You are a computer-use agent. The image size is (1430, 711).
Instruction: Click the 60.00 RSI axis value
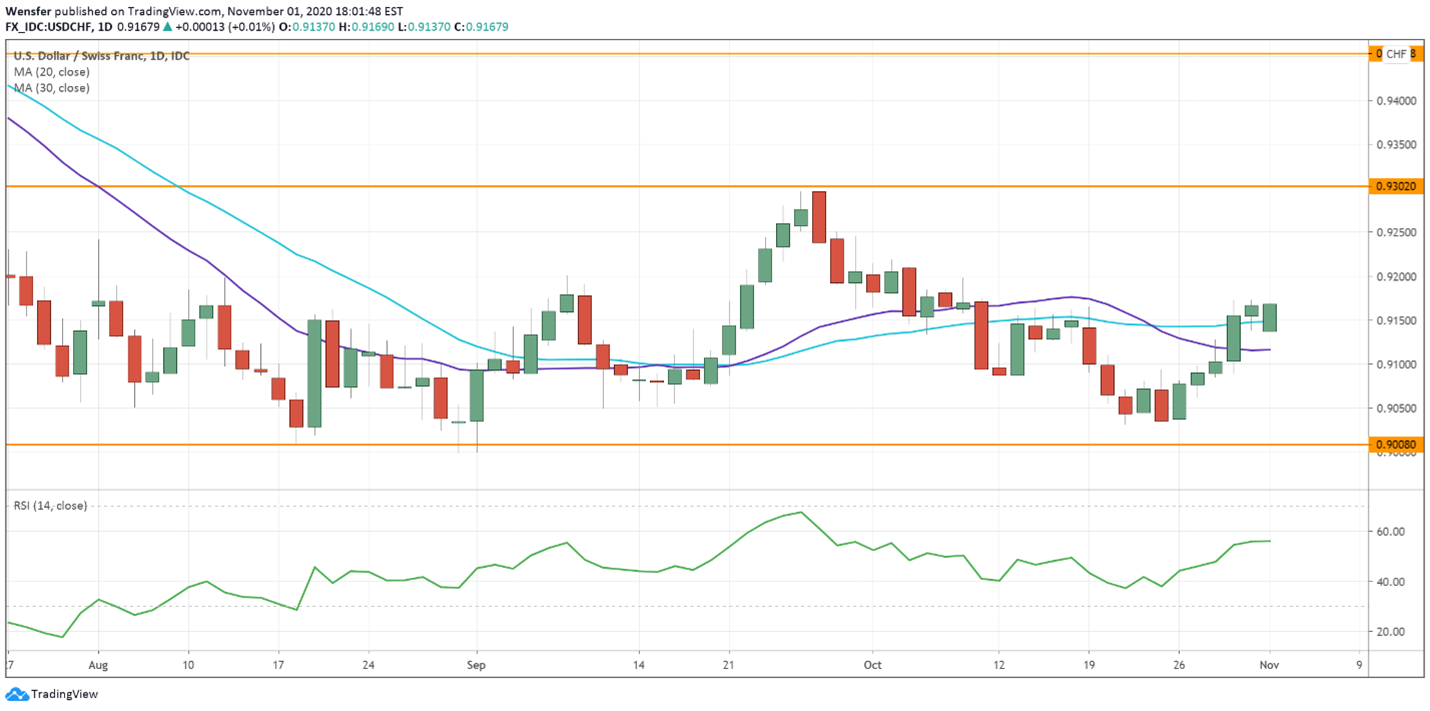pyautogui.click(x=1390, y=532)
